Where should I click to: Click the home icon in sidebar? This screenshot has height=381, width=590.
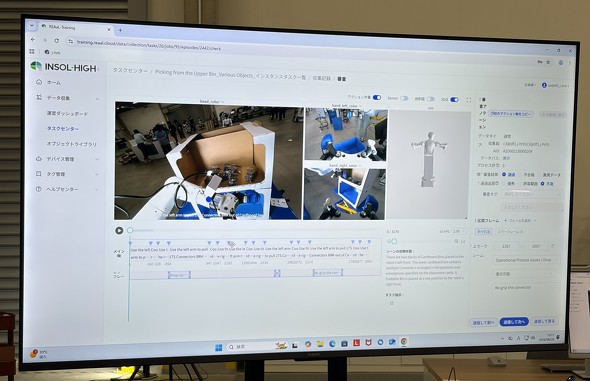[x=39, y=82]
